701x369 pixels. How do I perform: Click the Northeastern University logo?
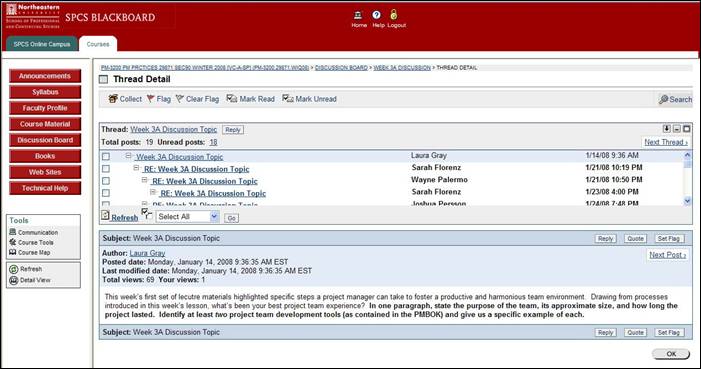tap(33, 17)
